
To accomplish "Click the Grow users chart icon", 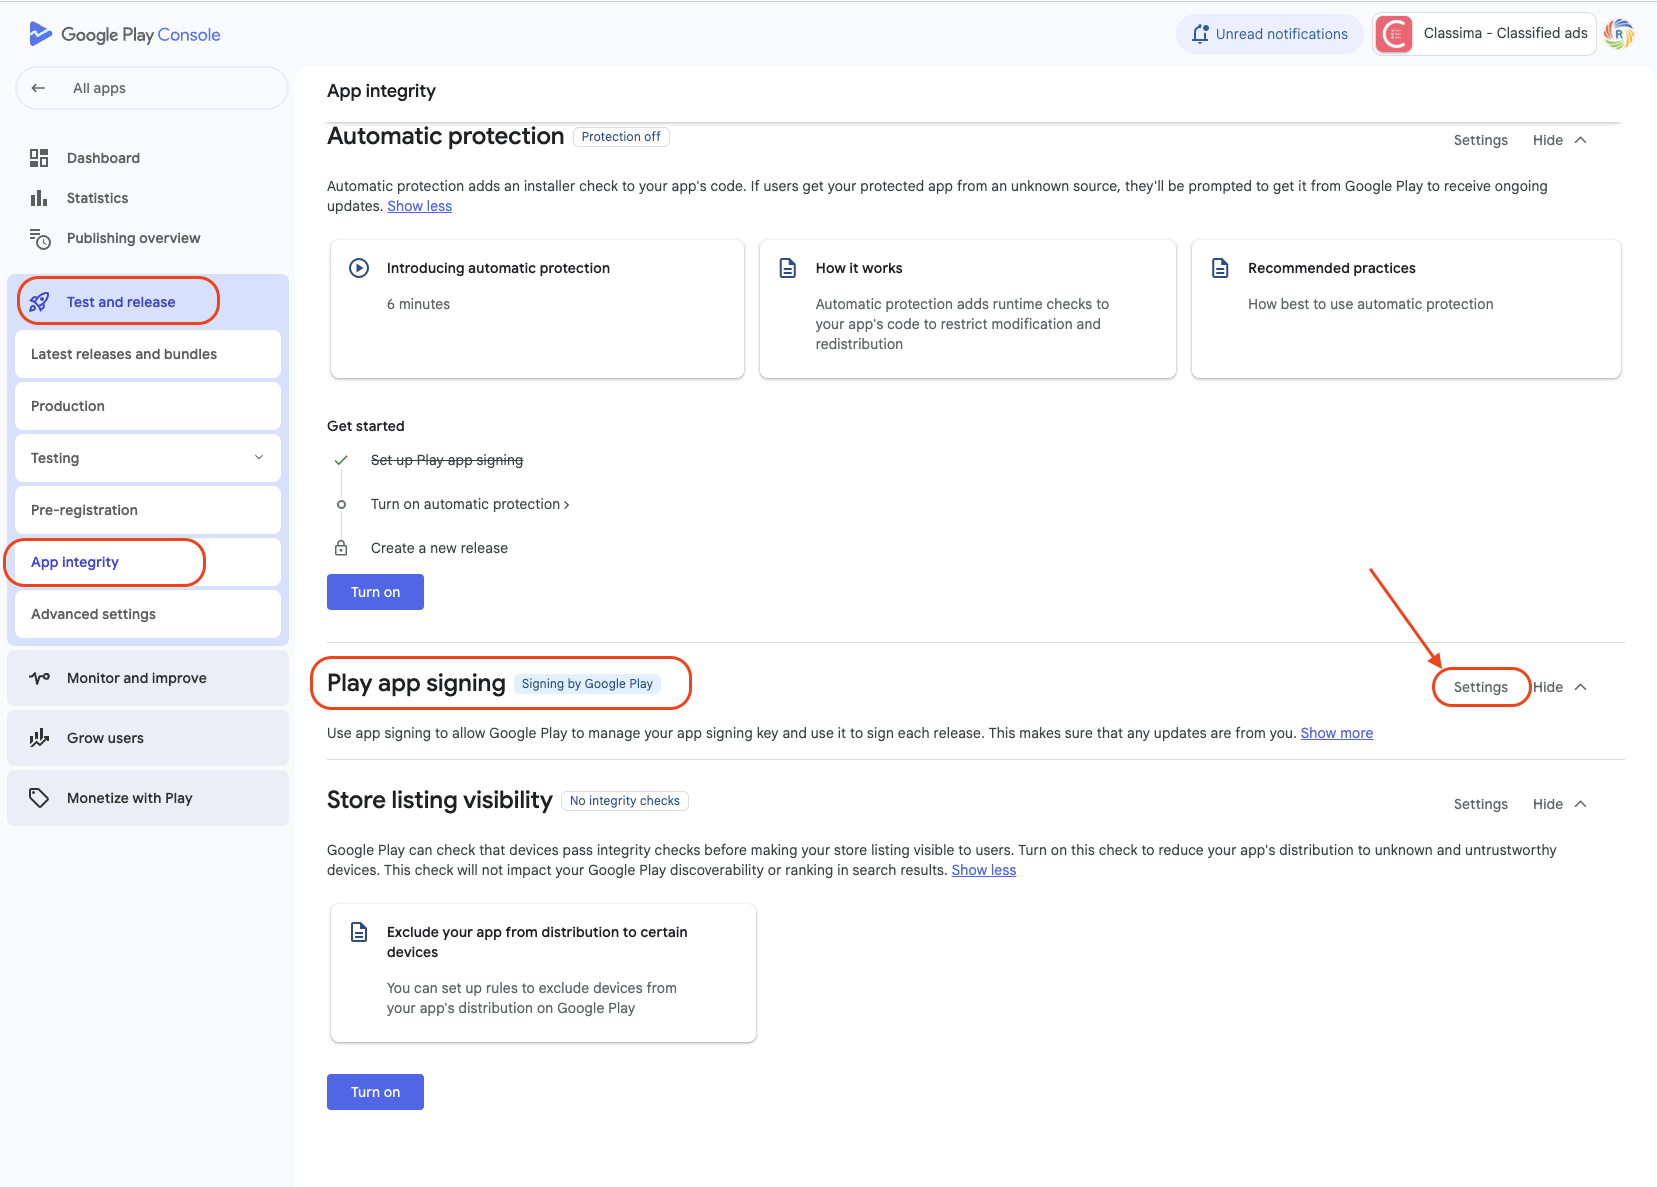I will click(x=39, y=738).
